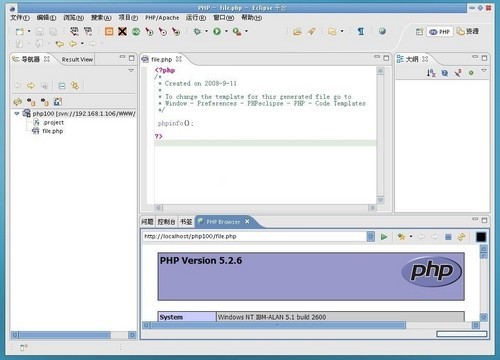The width and height of the screenshot is (500, 360).
Task: Switch to the PHP perspective button
Action: (440, 32)
